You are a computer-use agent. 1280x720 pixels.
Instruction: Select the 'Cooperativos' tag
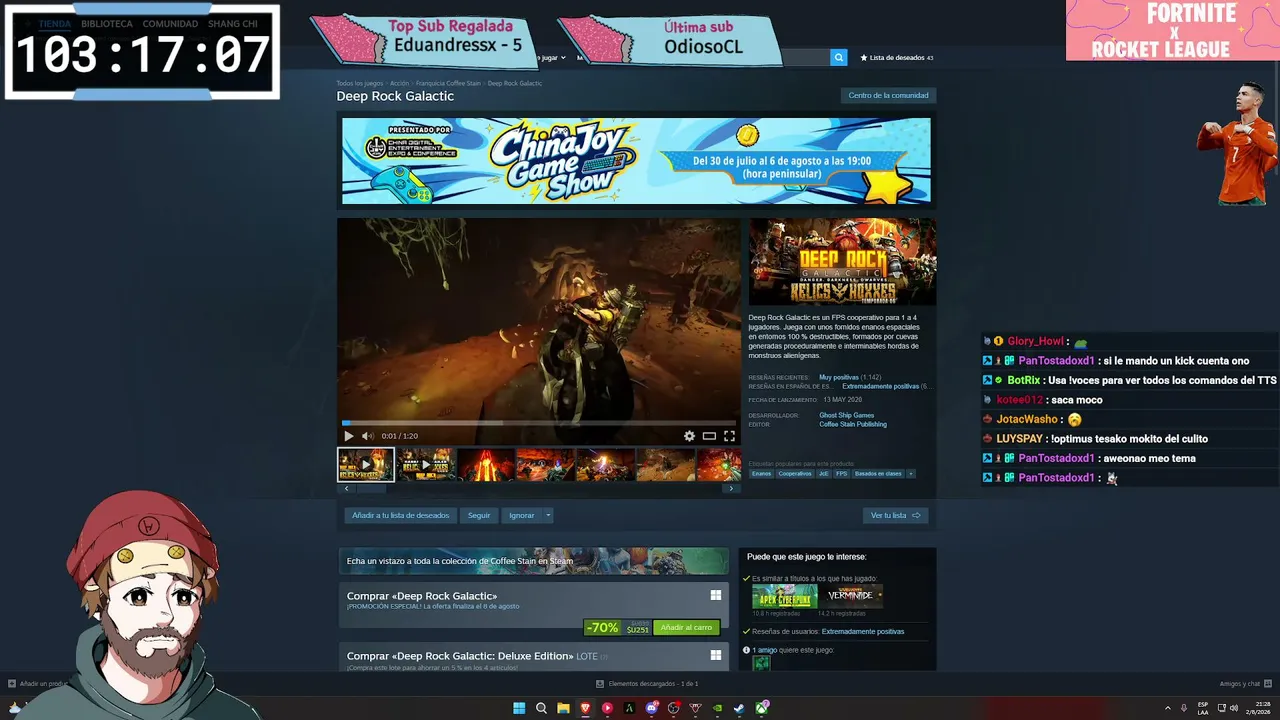pyautogui.click(x=795, y=474)
